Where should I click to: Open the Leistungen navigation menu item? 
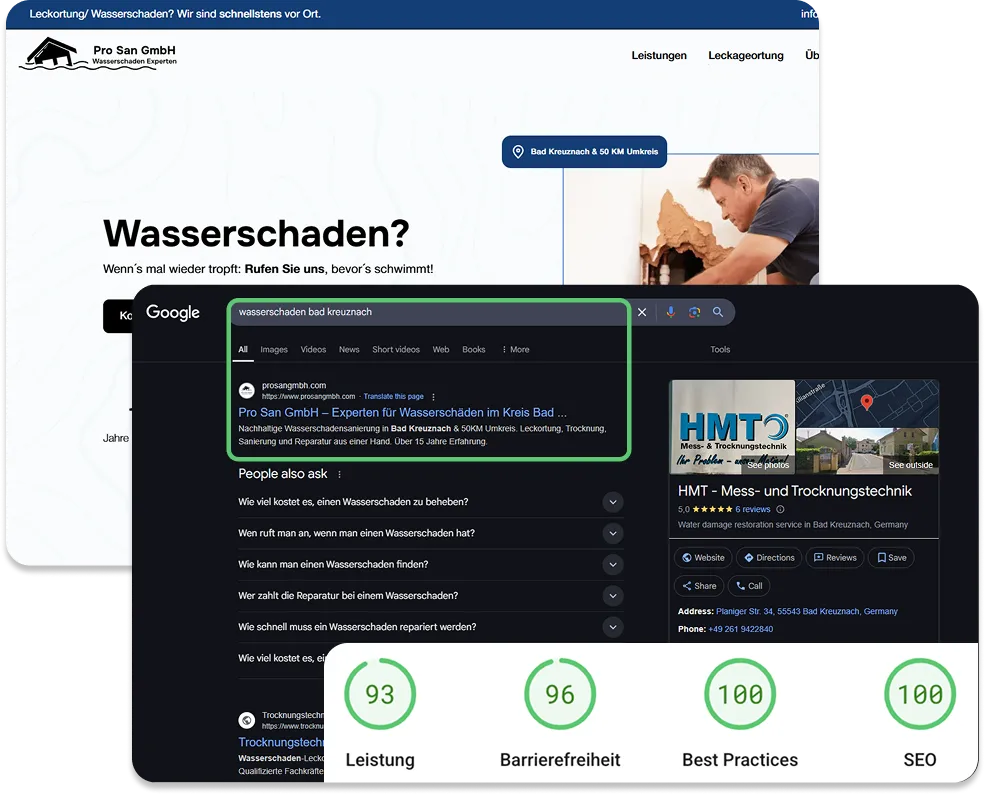tap(659, 56)
